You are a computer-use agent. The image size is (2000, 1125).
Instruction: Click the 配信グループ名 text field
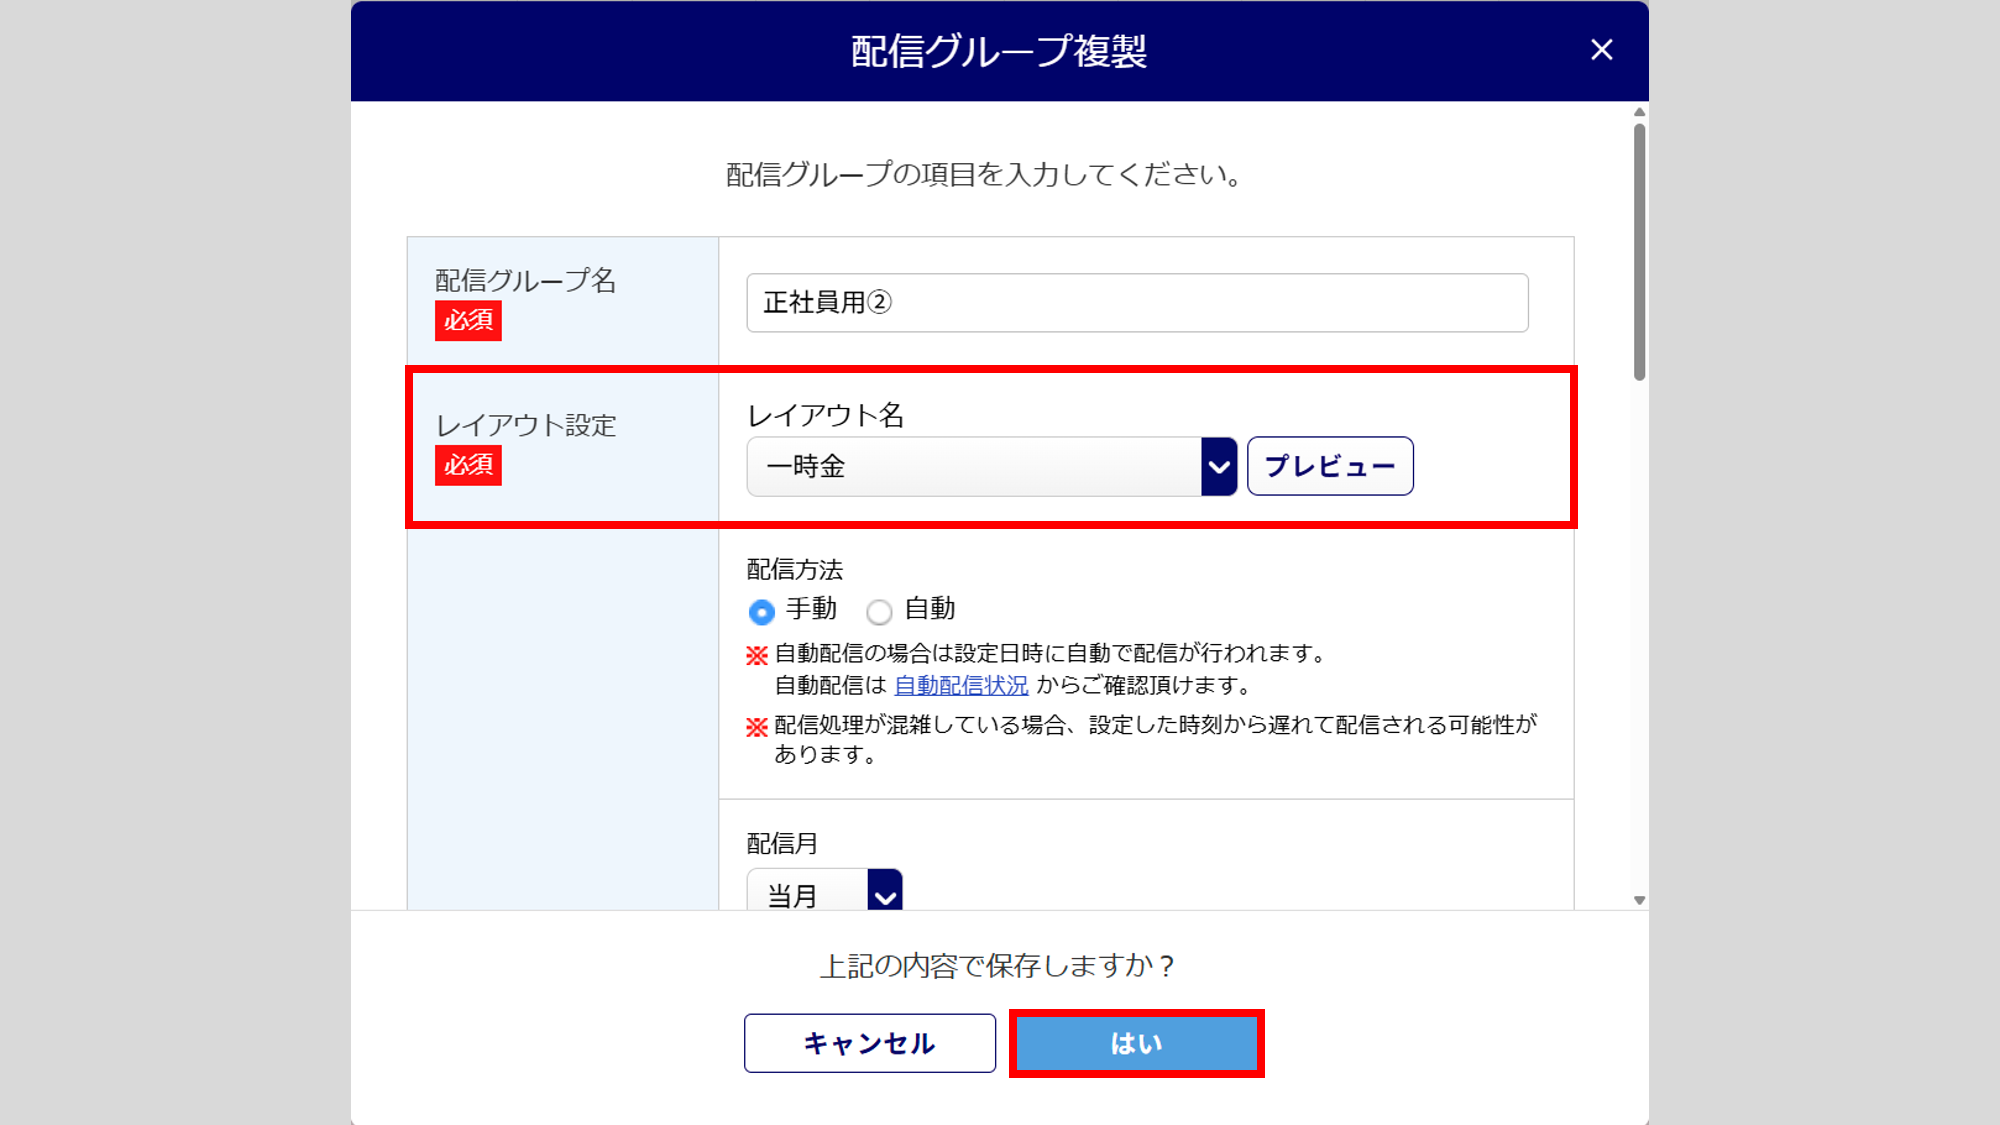point(1136,302)
